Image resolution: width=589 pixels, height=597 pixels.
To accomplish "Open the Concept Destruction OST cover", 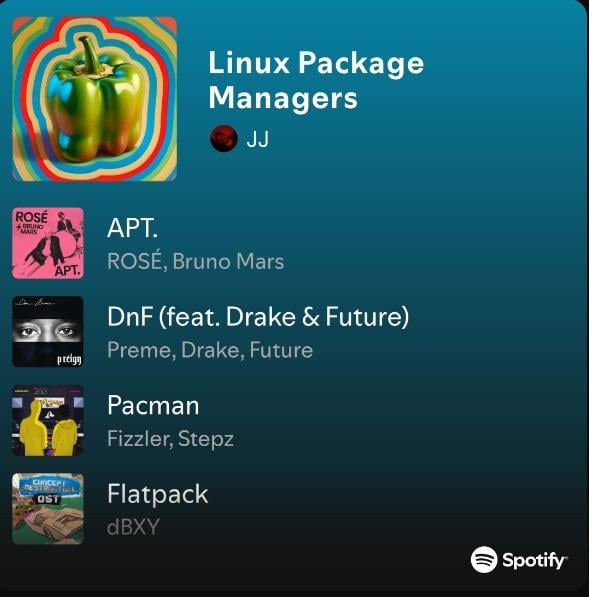I will (48, 509).
